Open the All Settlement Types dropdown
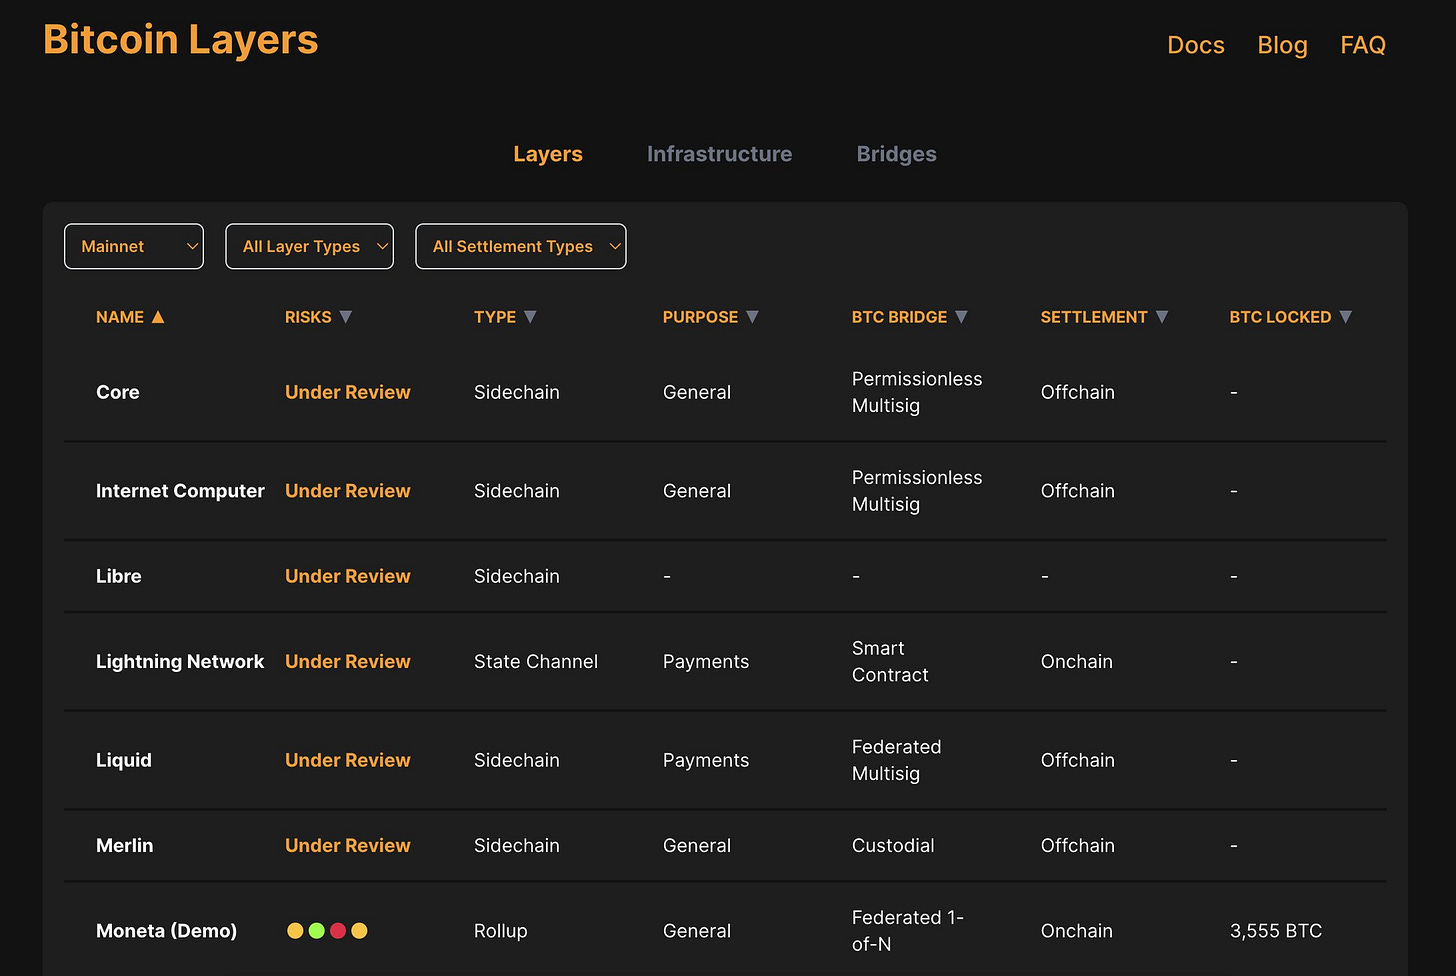This screenshot has height=976, width=1456. pyautogui.click(x=521, y=246)
